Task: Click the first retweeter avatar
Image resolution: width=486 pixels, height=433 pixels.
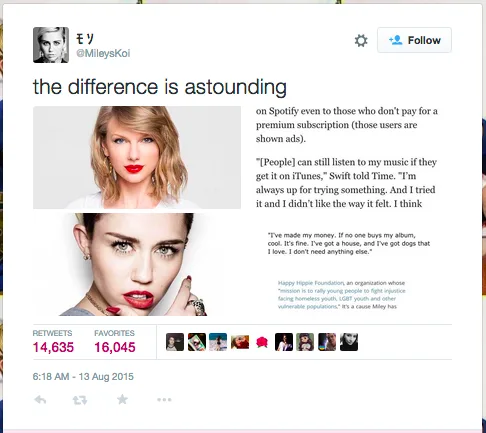Action: [x=175, y=342]
